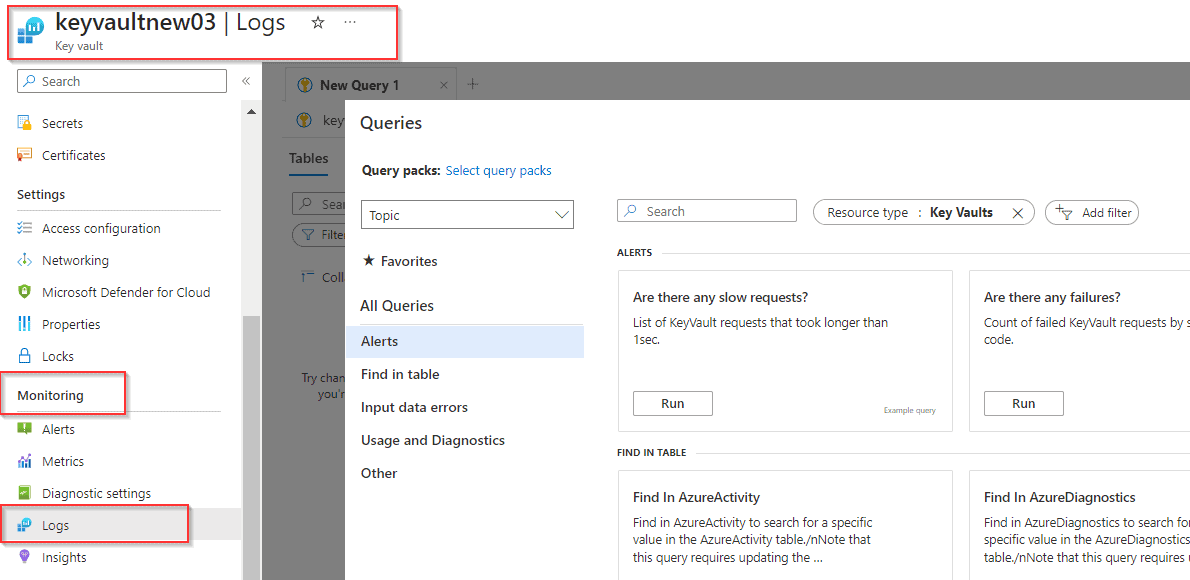Click the Queries search field

click(706, 210)
